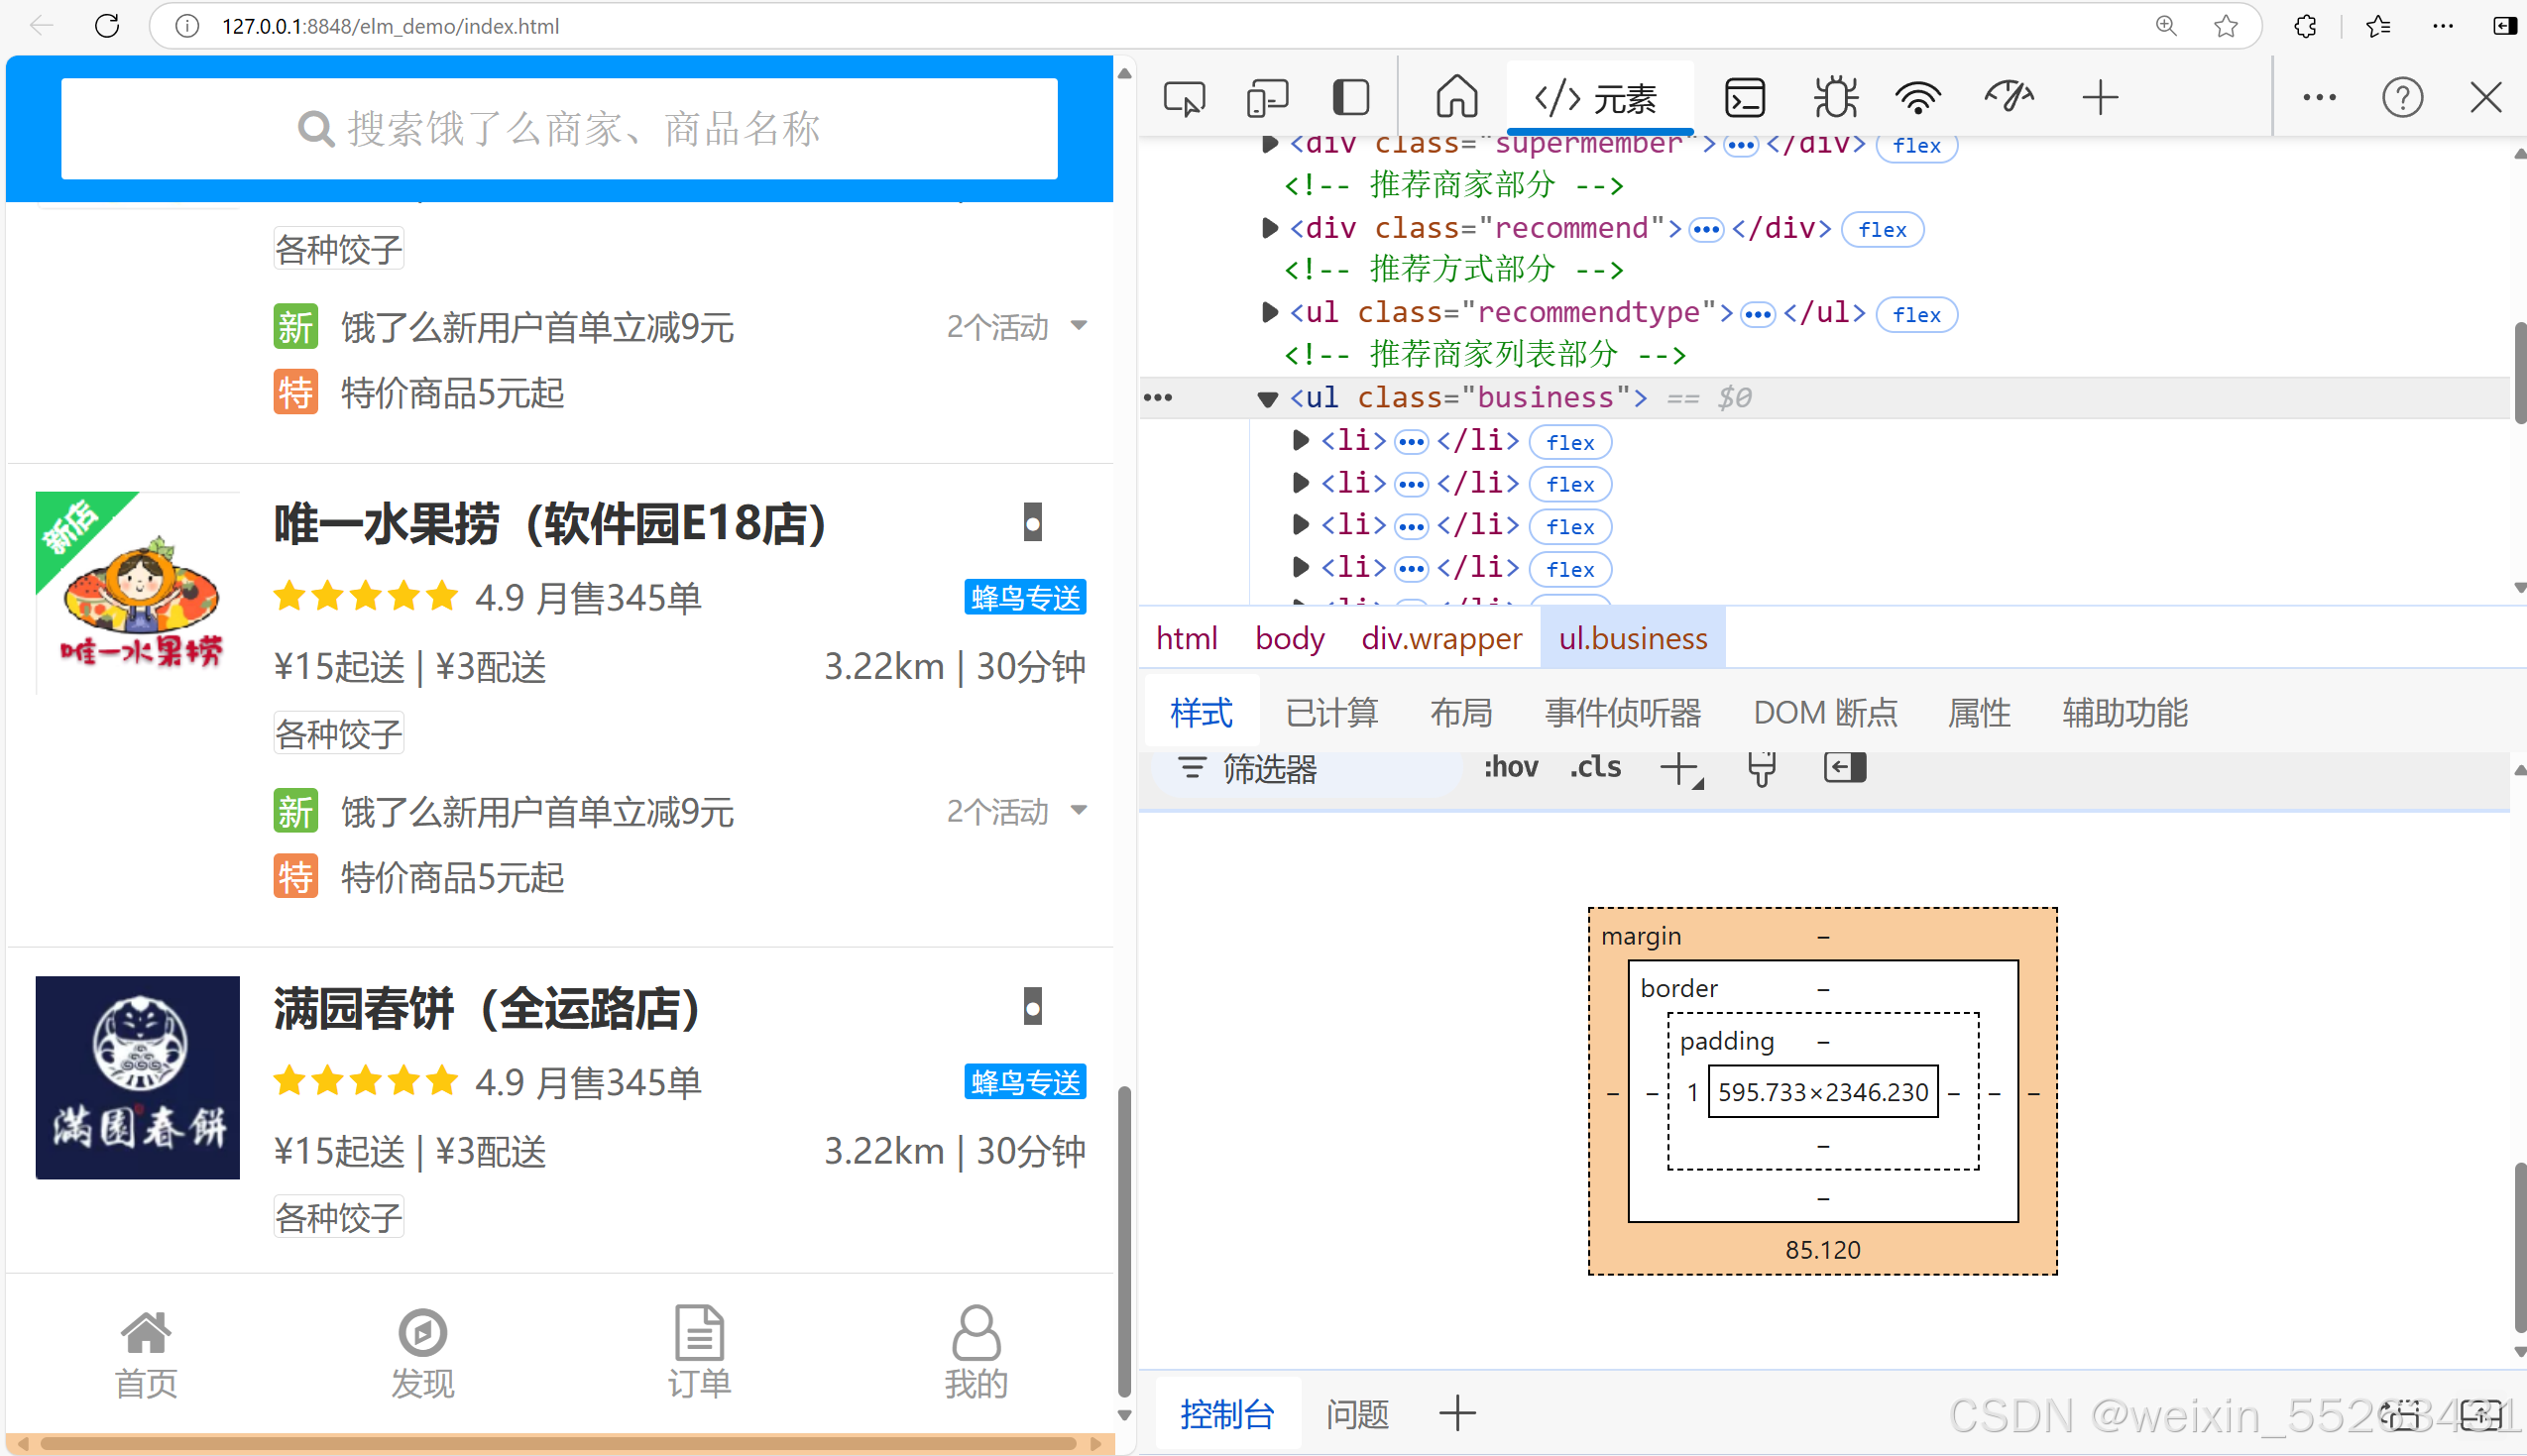Image resolution: width=2527 pixels, height=1456 pixels.
Task: Toggle the DevTools dock position icon
Action: point(1351,97)
